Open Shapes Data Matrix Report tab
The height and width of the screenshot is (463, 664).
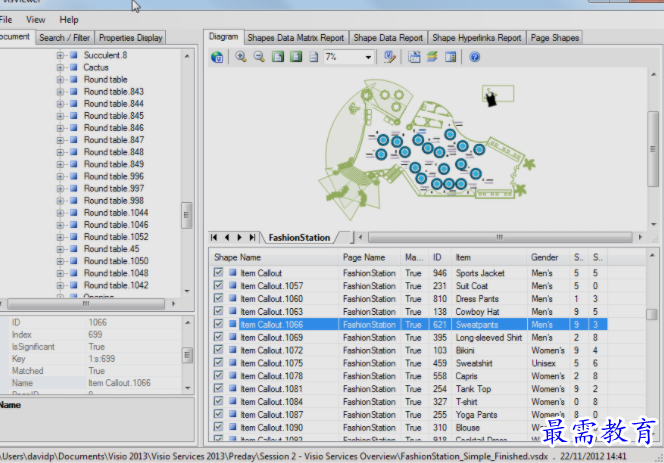[x=296, y=38]
